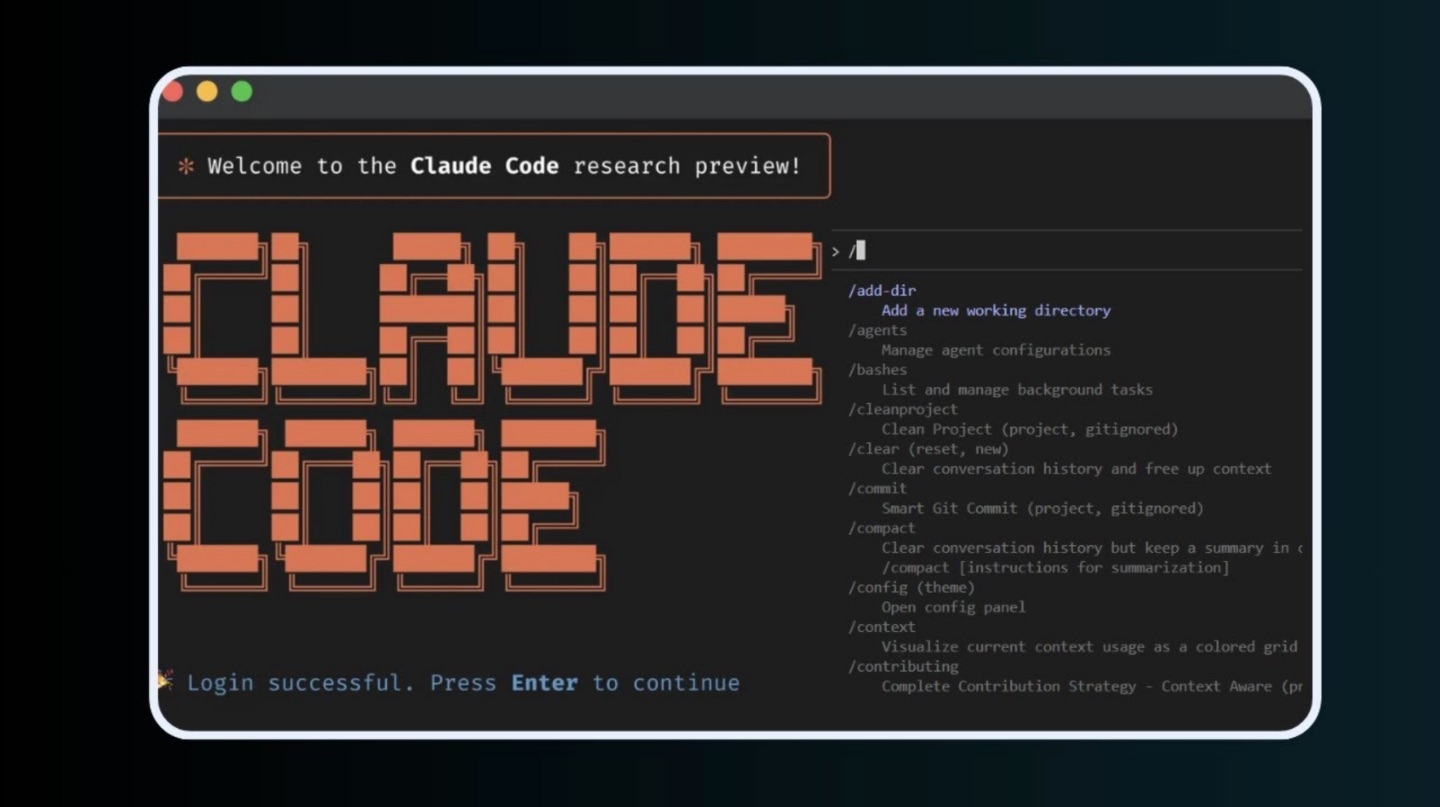The height and width of the screenshot is (807, 1440).
Task: Click the yellow minimize traffic light
Action: (x=206, y=91)
